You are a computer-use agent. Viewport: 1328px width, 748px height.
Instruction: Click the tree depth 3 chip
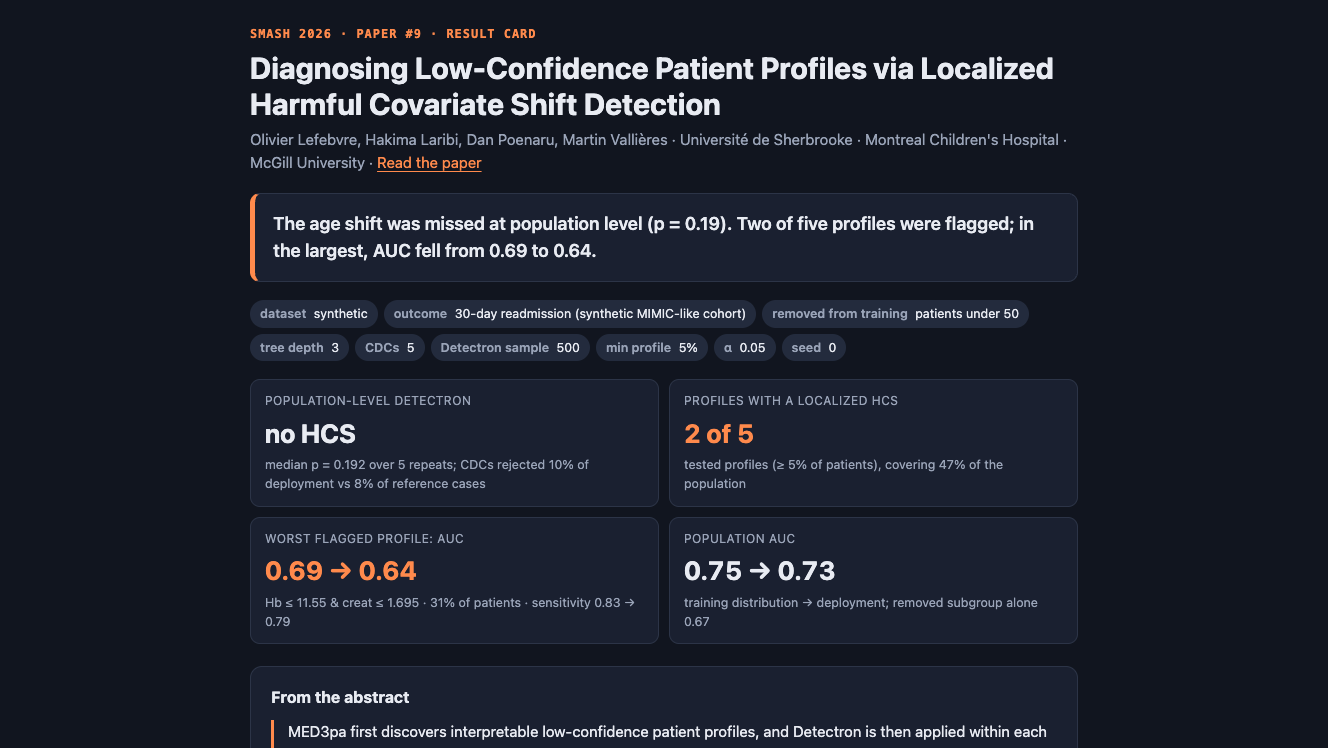(x=299, y=348)
